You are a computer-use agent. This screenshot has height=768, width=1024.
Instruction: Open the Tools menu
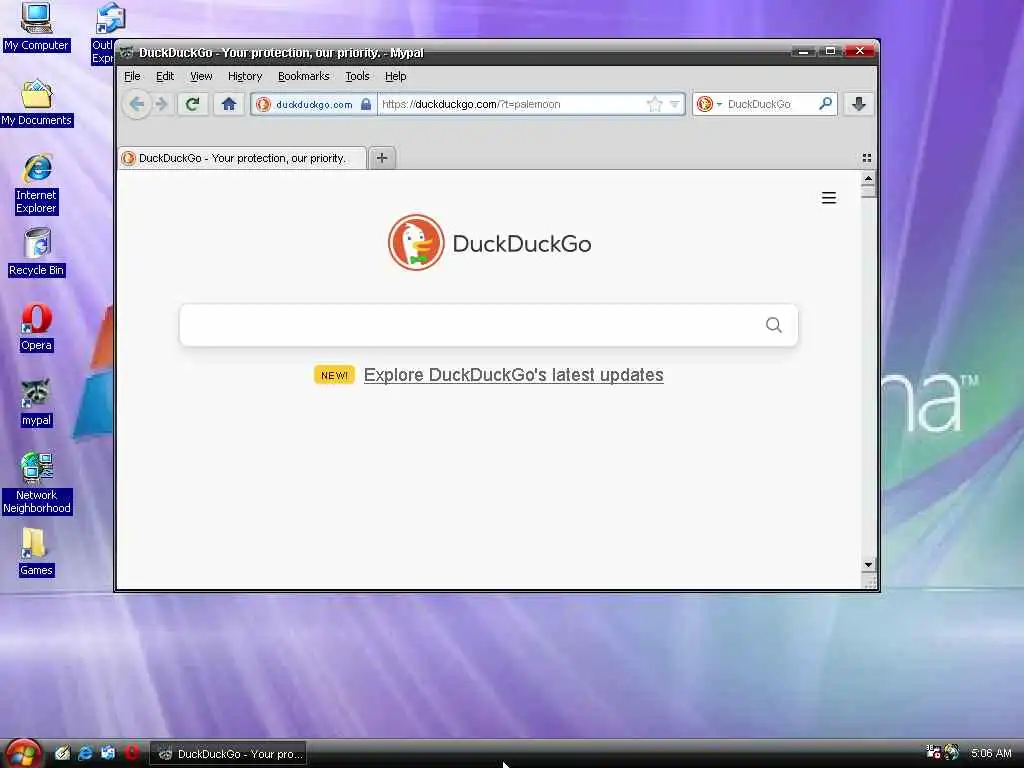[x=357, y=76]
